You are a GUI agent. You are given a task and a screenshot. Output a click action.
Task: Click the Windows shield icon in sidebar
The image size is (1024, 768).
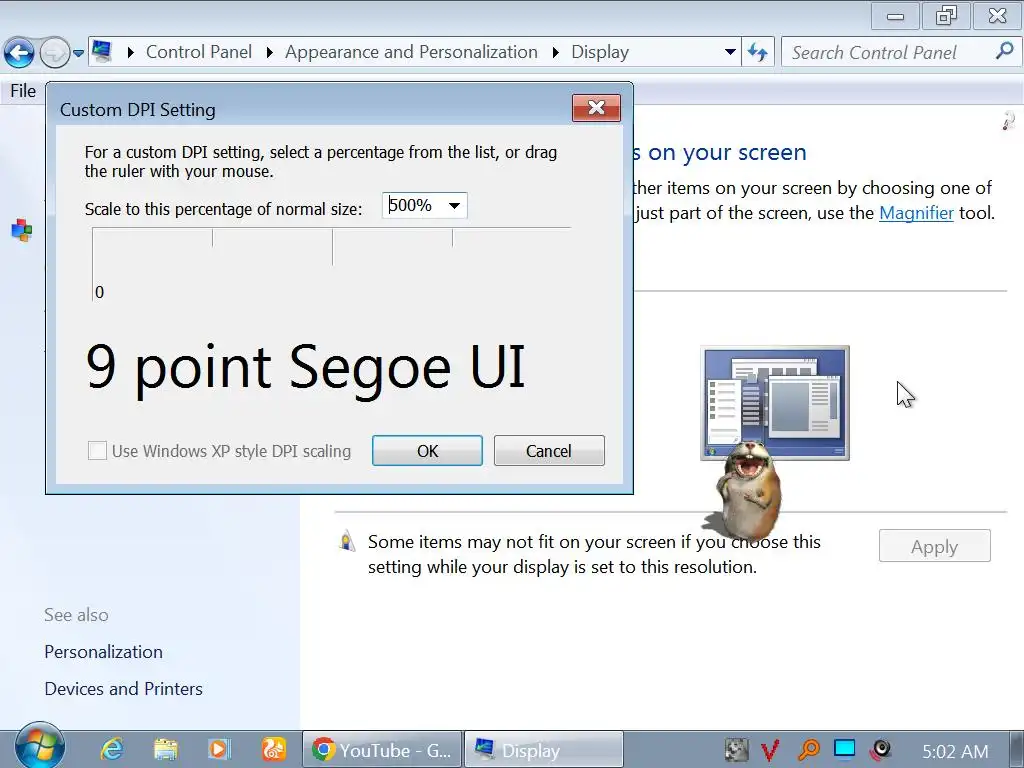click(22, 231)
